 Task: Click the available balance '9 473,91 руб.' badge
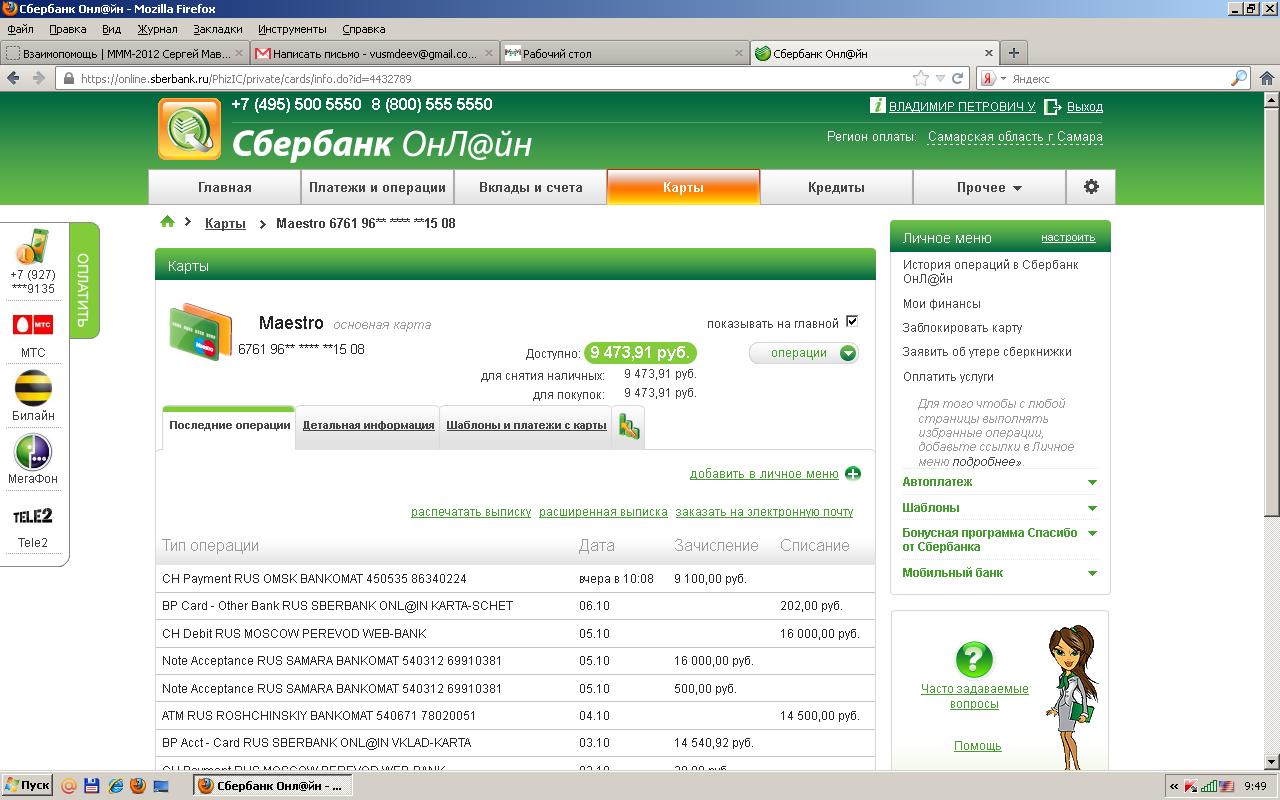(x=640, y=352)
